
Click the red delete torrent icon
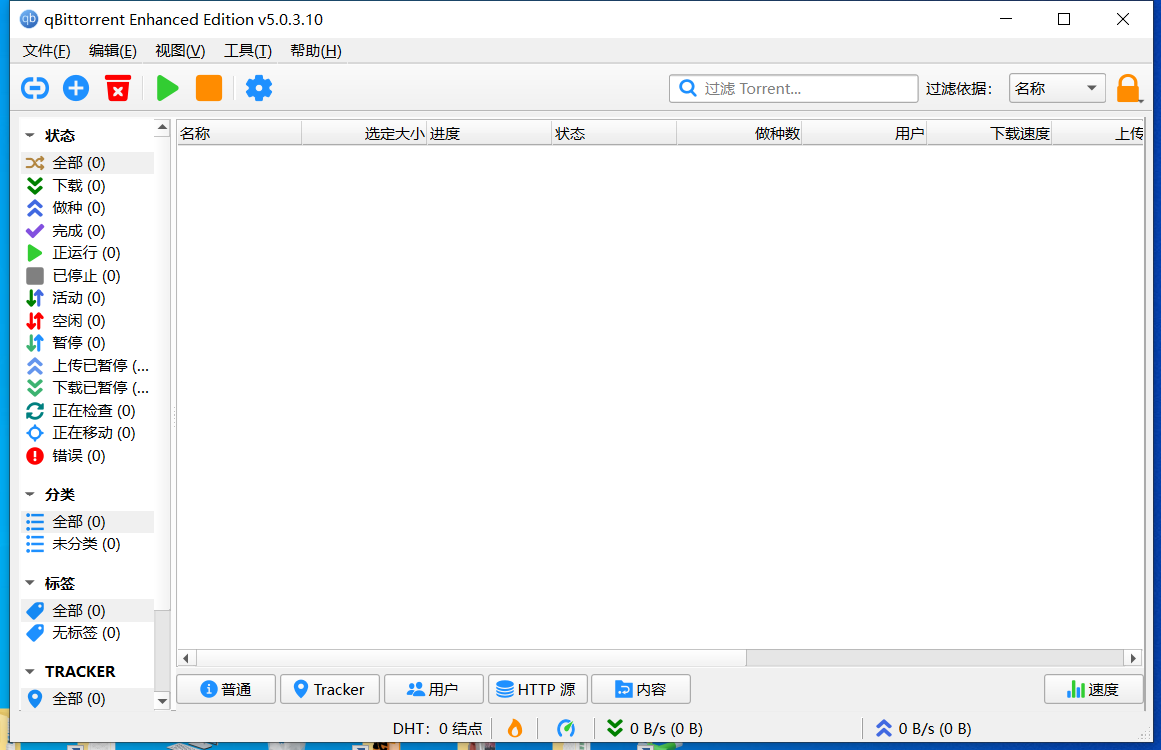tap(118, 88)
